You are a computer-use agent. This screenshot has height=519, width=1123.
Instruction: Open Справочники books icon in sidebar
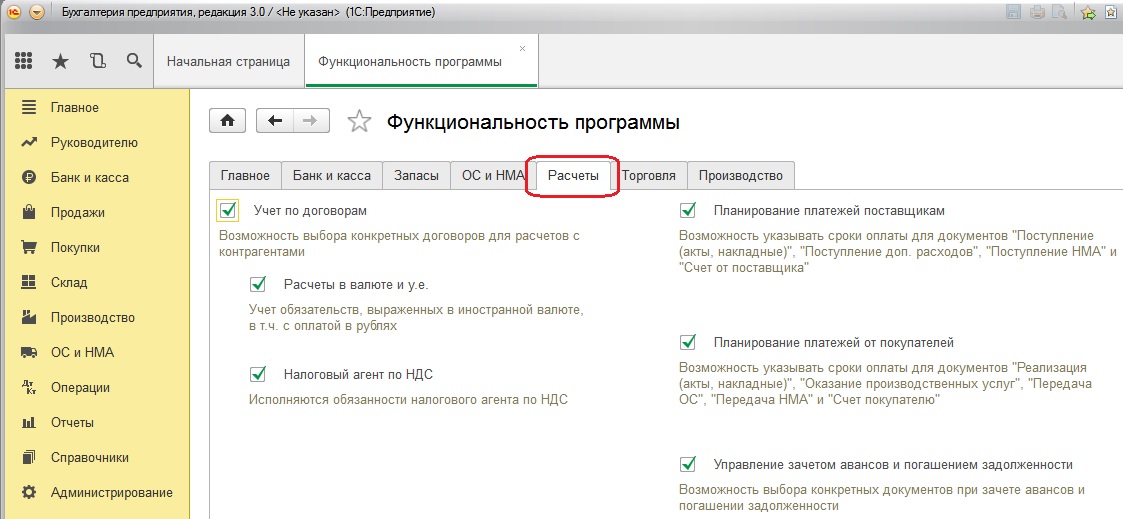(x=29, y=457)
